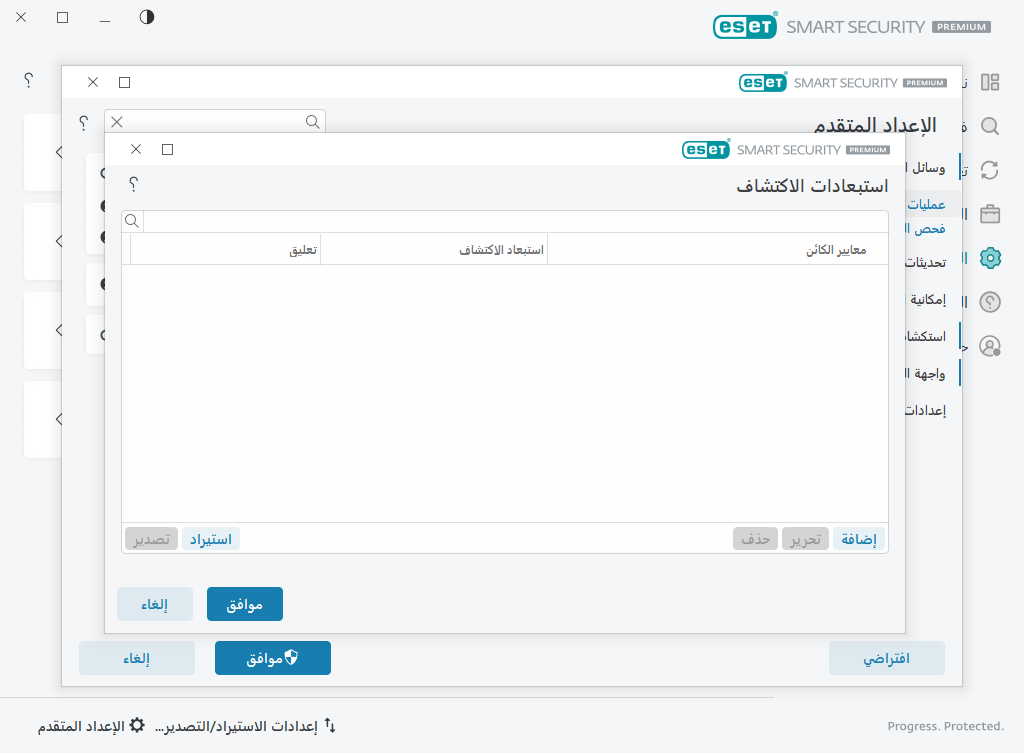Clear the search field using its X icon

click(x=116, y=121)
